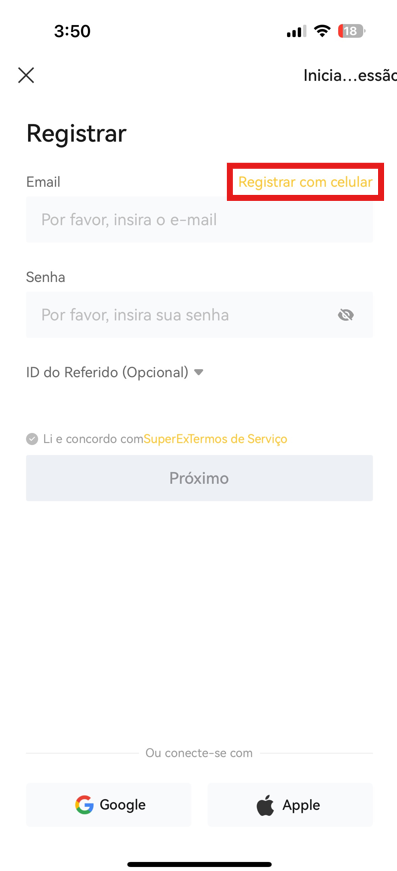Viewport: 397px width, 871px height.
Task: Expand the ID do Referido dropdown arrow
Action: pyautogui.click(x=199, y=372)
